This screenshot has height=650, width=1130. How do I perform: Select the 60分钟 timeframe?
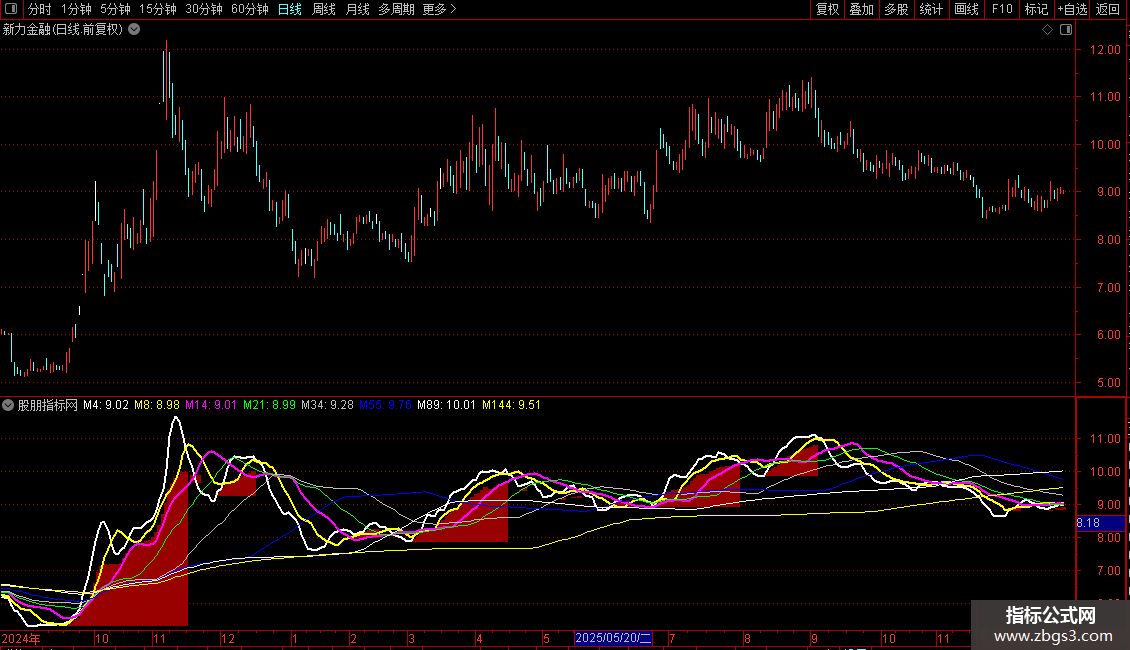[x=249, y=9]
